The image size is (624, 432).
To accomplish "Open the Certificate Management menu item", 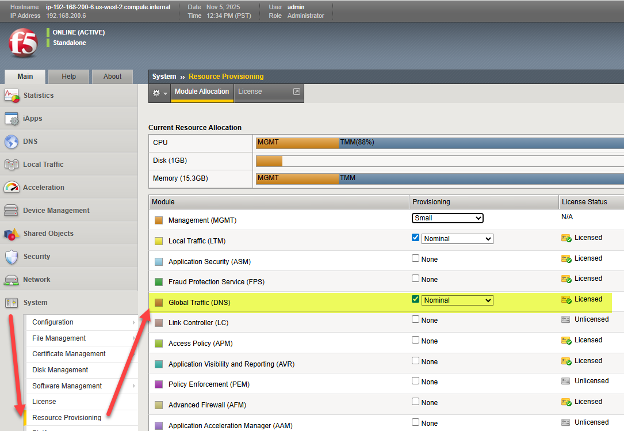I will click(69, 353).
